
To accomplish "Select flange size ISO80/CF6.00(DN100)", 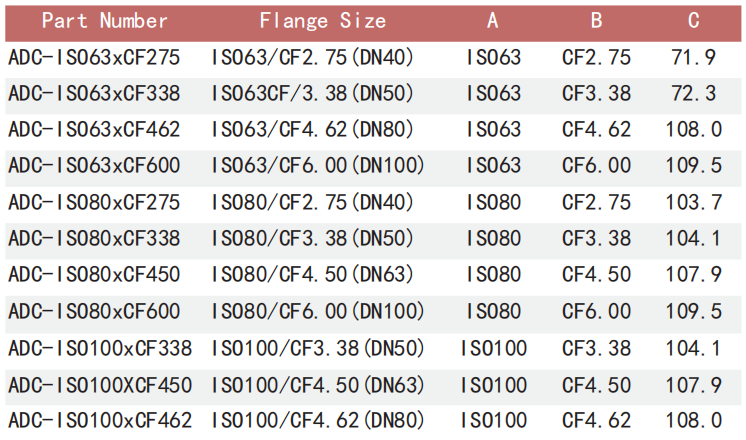I will click(x=318, y=311).
